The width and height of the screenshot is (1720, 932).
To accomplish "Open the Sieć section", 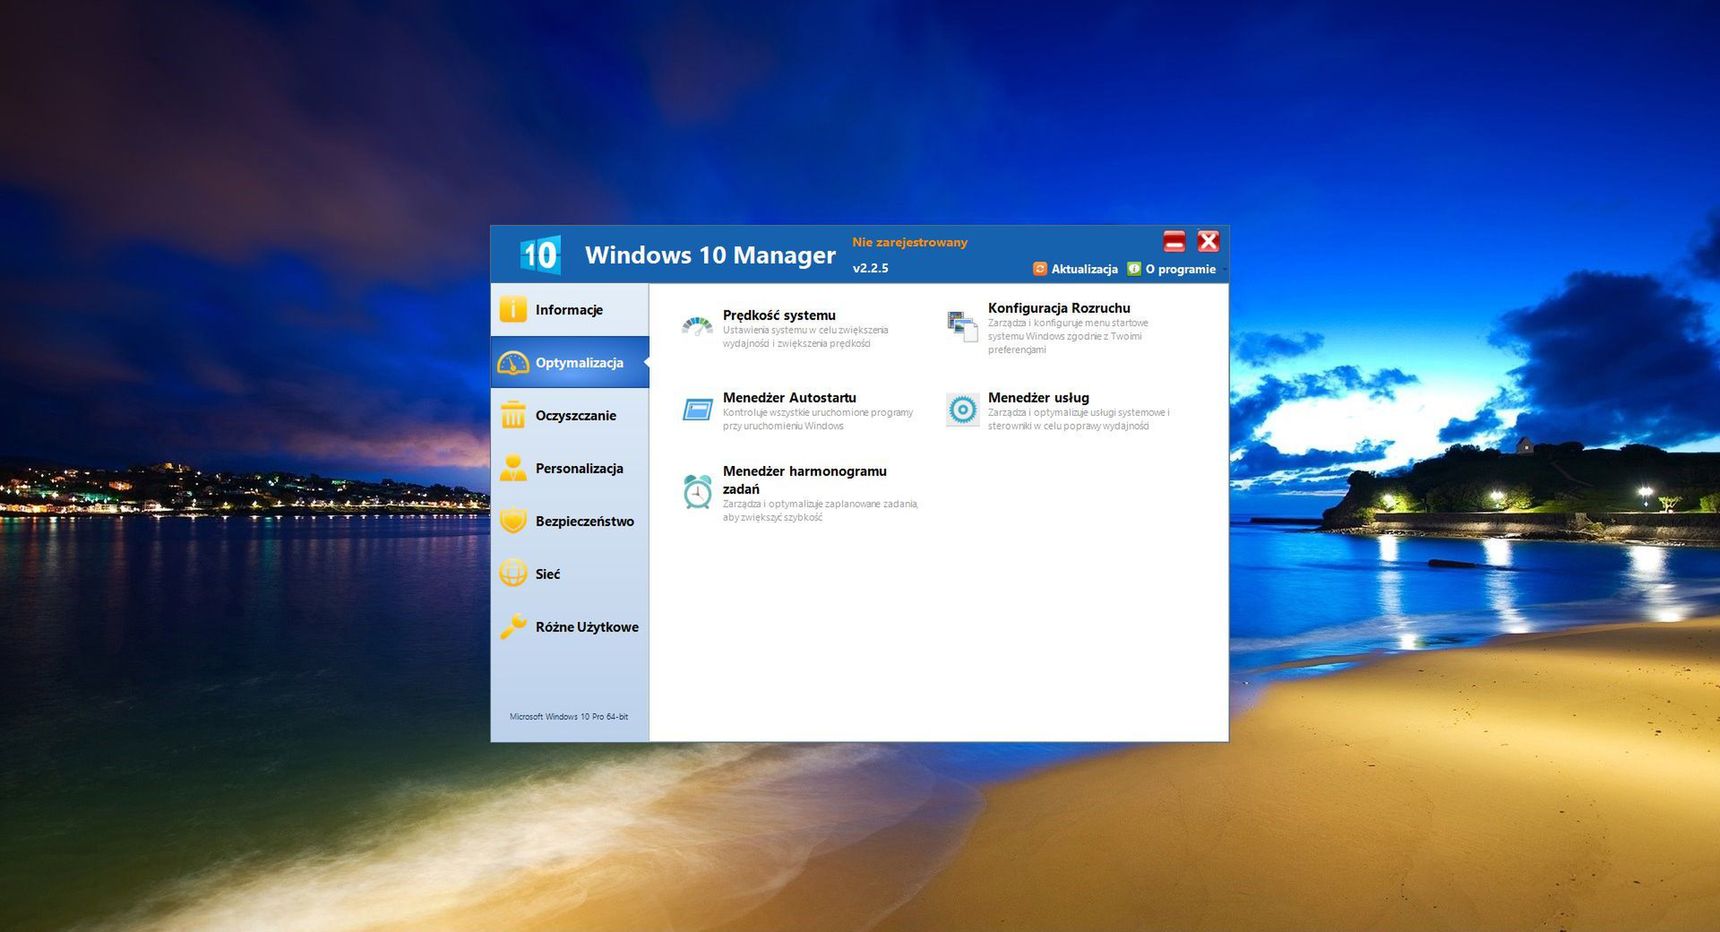I will (x=570, y=574).
